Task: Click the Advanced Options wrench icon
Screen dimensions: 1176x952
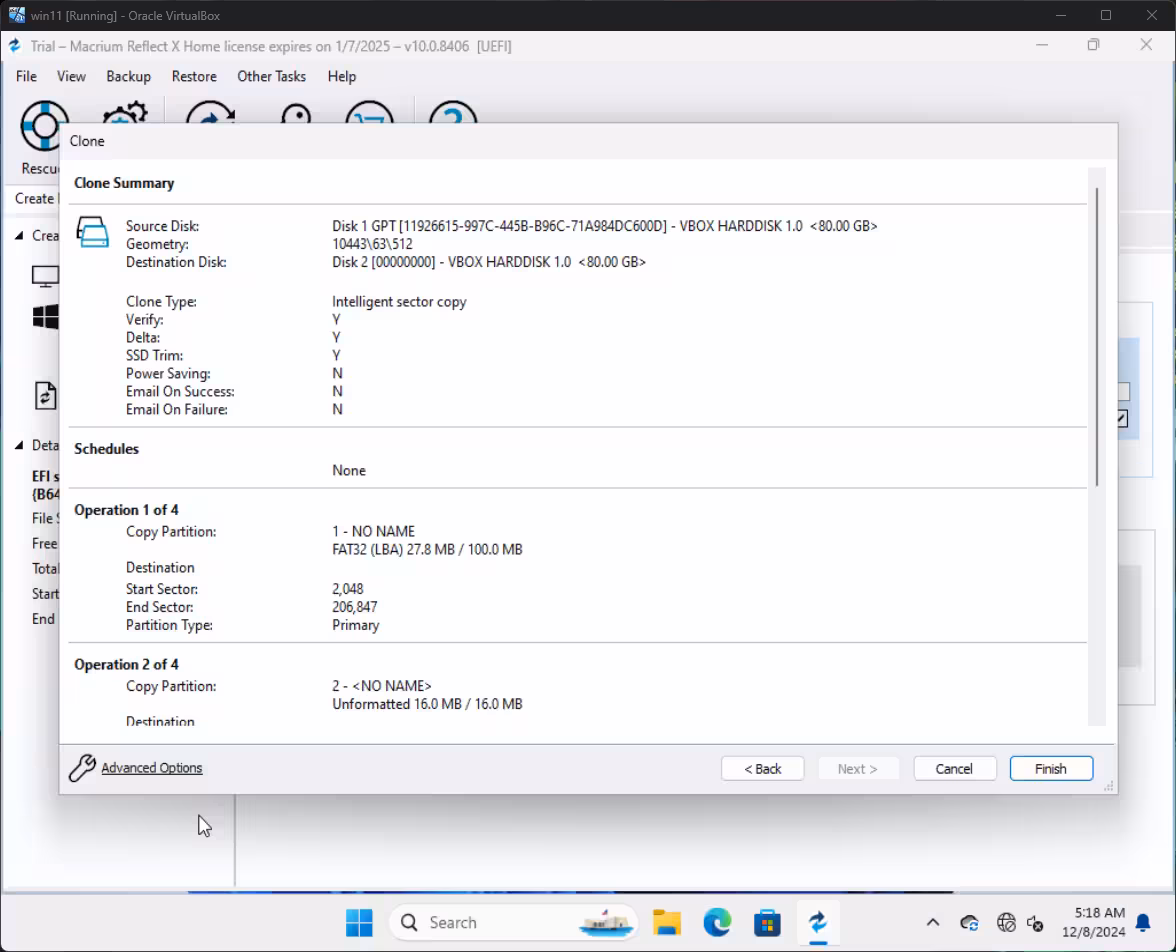Action: point(82,768)
